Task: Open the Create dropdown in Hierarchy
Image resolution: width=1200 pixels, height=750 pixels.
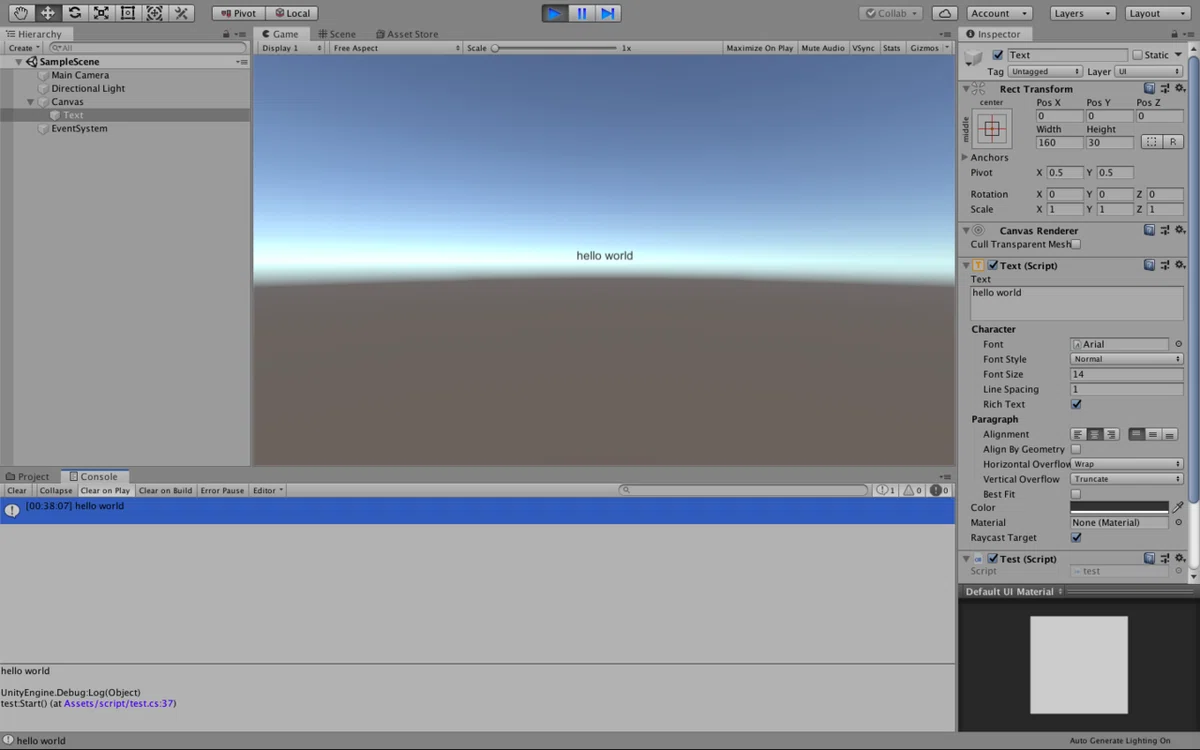Action: 24,48
